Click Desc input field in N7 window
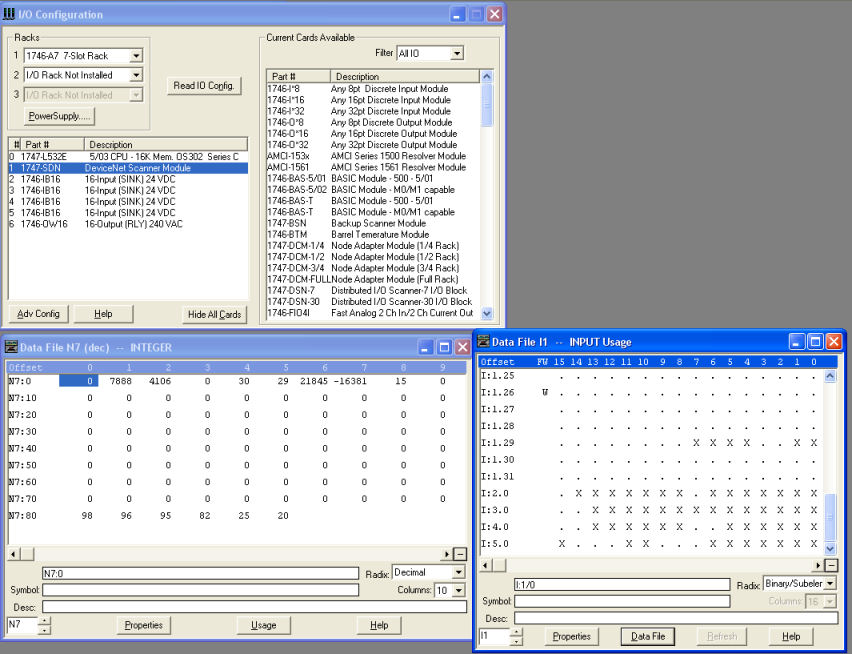 tap(254, 607)
